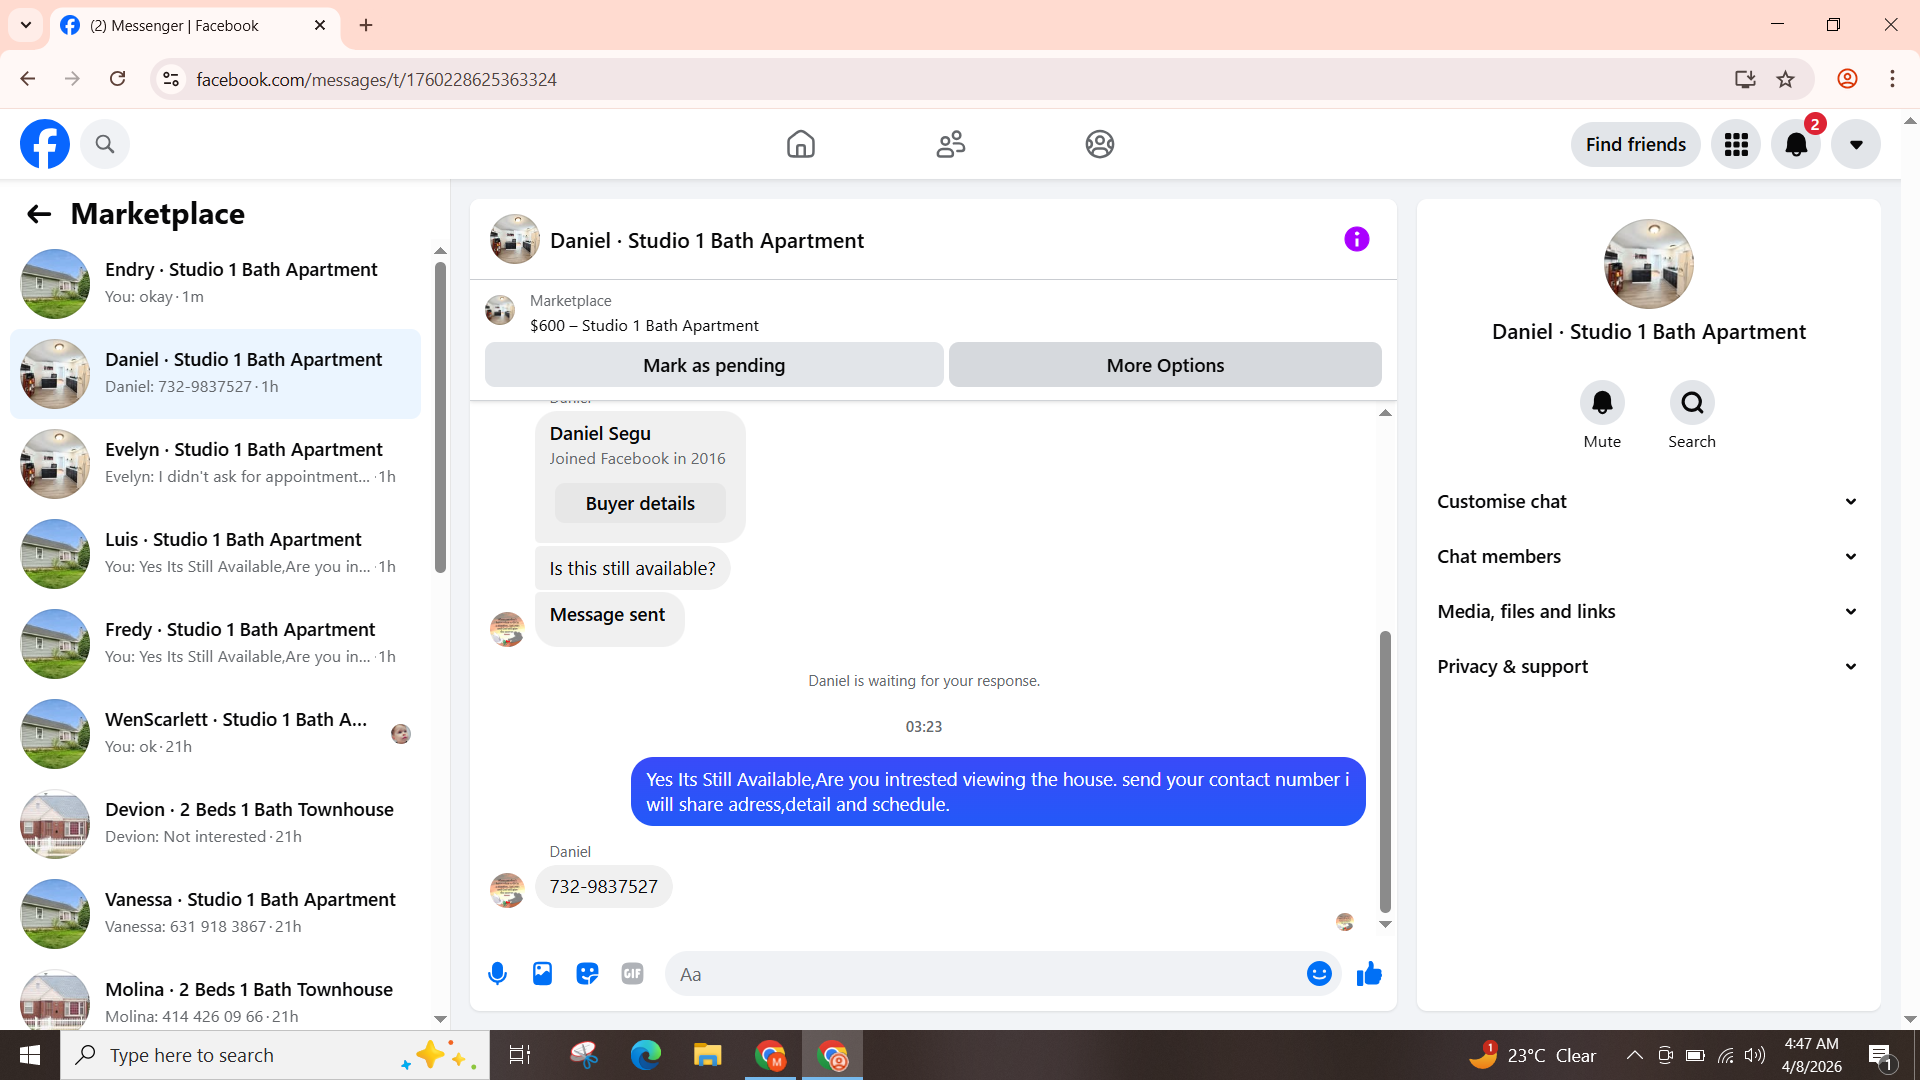Click the voice clip microphone icon
Viewport: 1920px width, 1080px height.
click(x=497, y=974)
